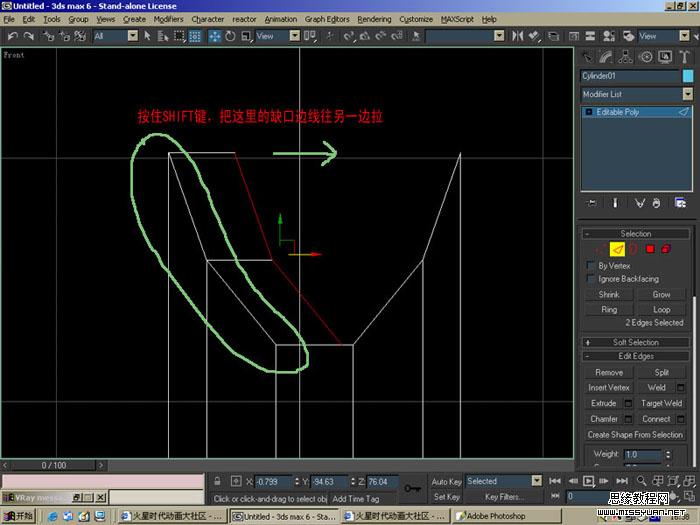Click the Undo arrow icon
Image resolution: width=700 pixels, height=525 pixels.
(x=12, y=36)
